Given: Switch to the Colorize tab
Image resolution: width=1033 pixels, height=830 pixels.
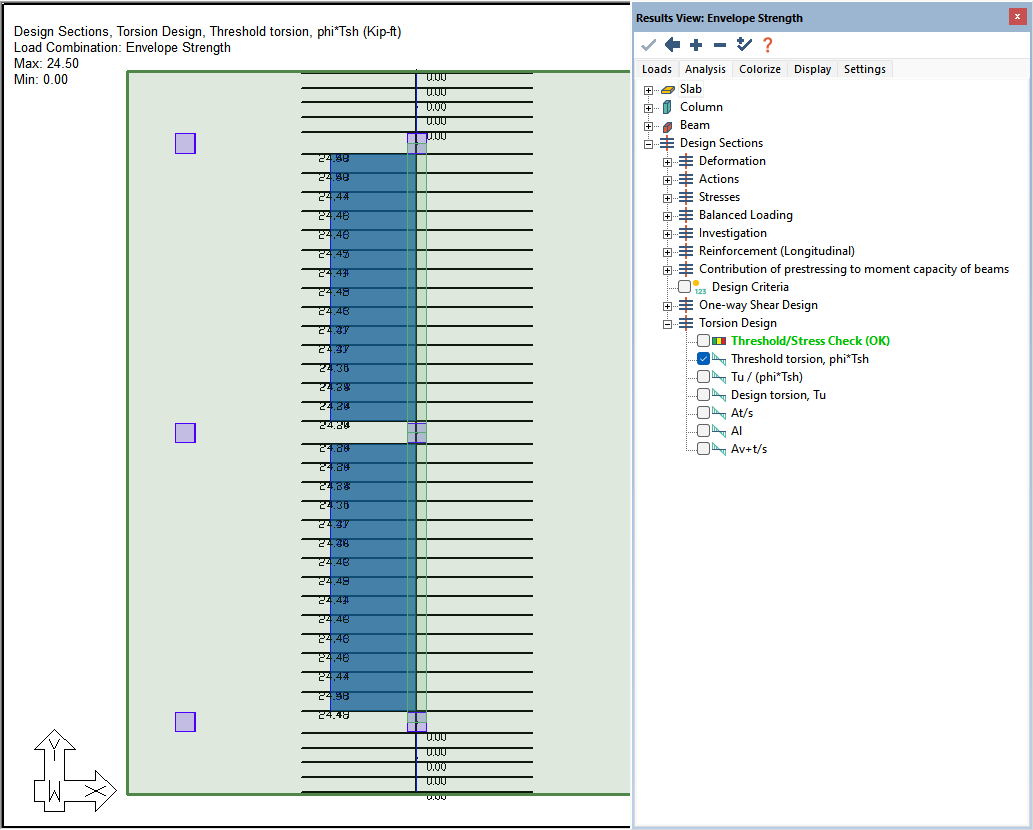Looking at the screenshot, I should (759, 69).
